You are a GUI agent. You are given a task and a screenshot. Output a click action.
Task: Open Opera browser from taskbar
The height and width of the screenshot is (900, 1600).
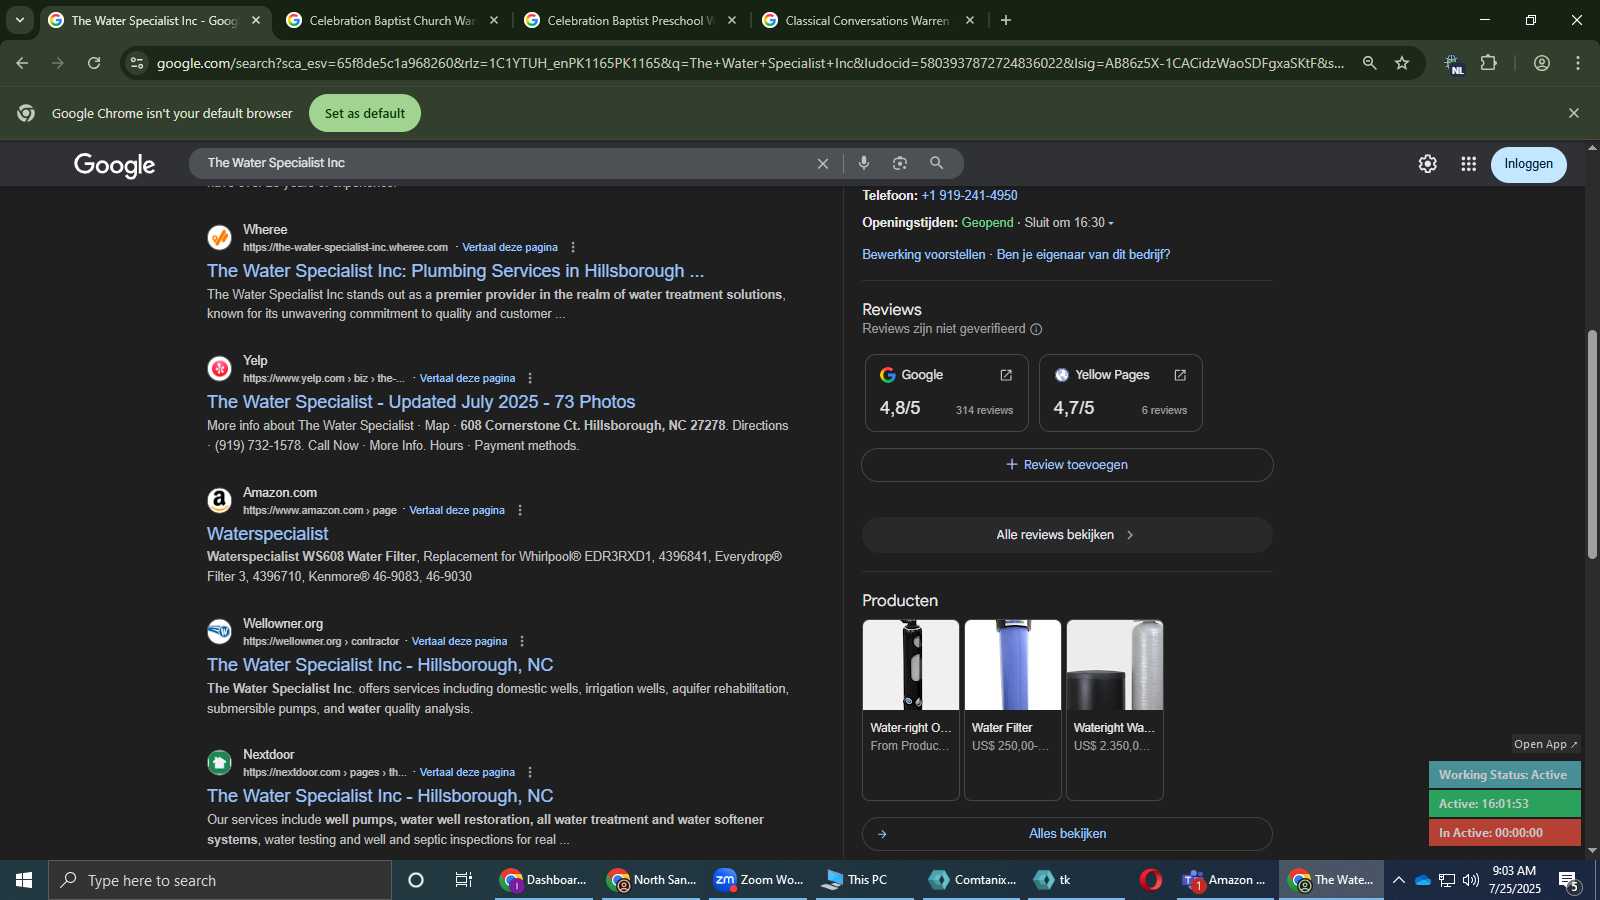(1151, 880)
